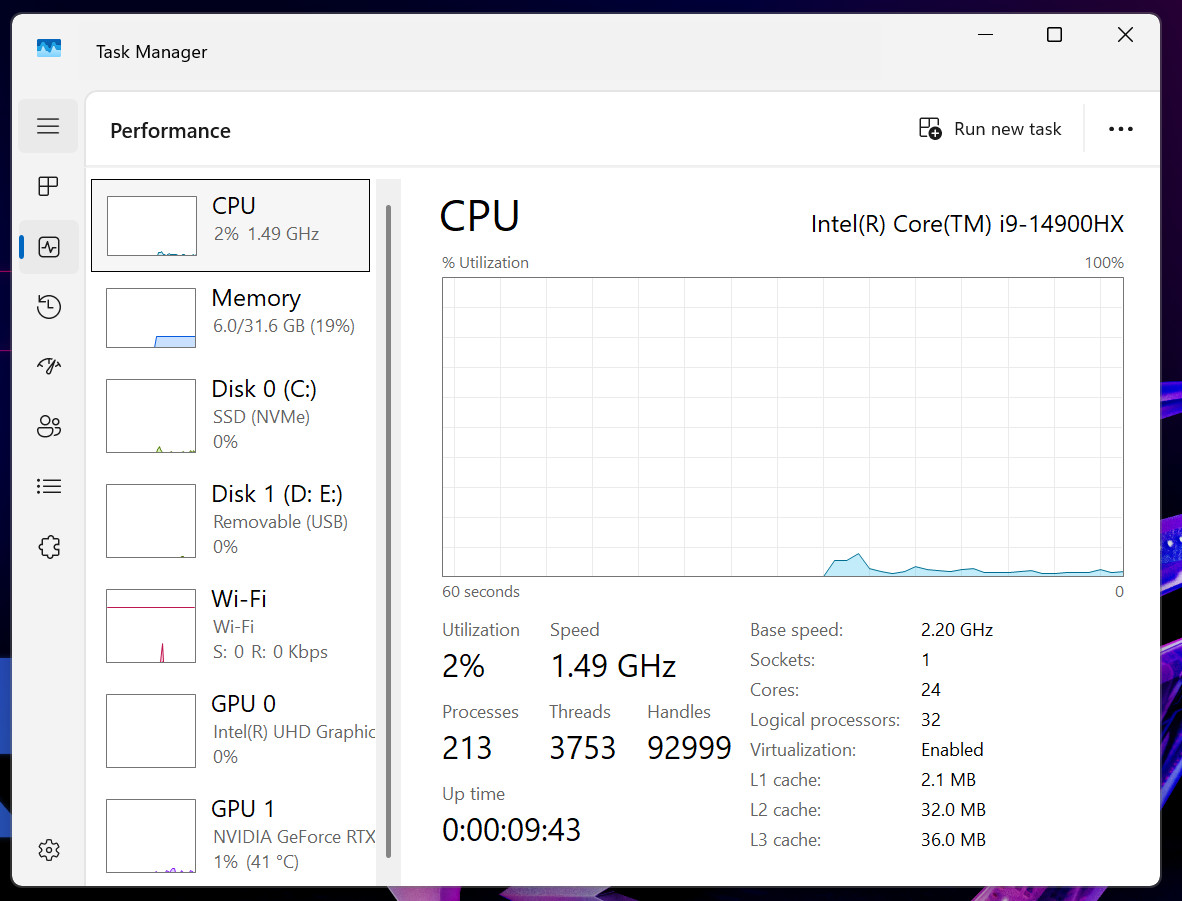Close the Task Manager window
The image size is (1182, 901).
click(1125, 35)
